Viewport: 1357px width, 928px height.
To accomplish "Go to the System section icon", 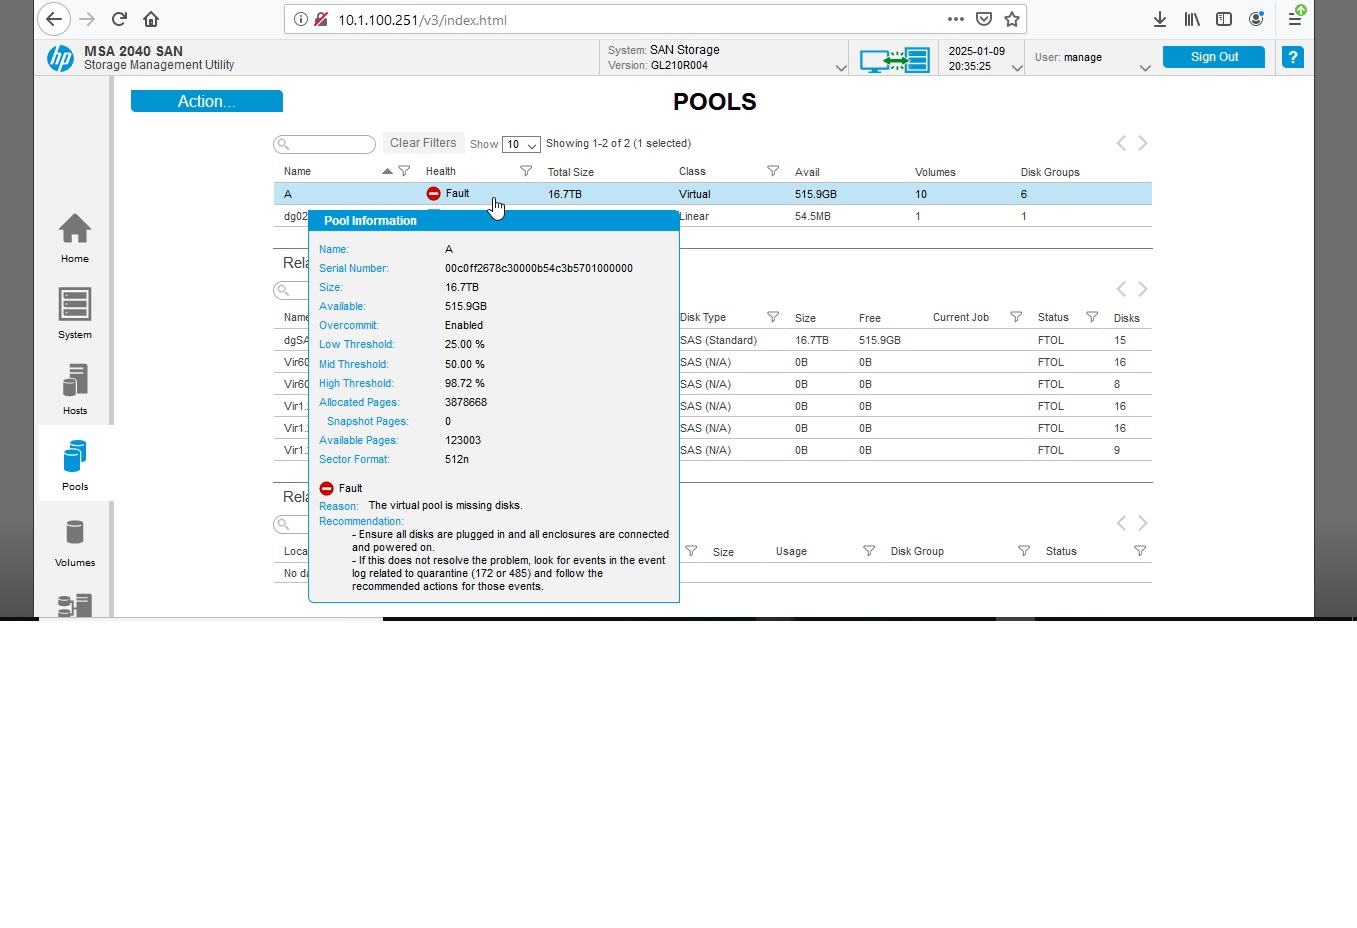I will (x=75, y=304).
